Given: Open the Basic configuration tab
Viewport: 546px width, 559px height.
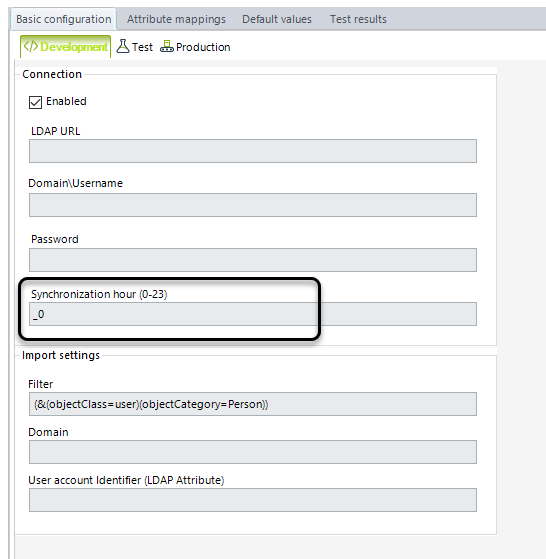Looking at the screenshot, I should coord(64,19).
